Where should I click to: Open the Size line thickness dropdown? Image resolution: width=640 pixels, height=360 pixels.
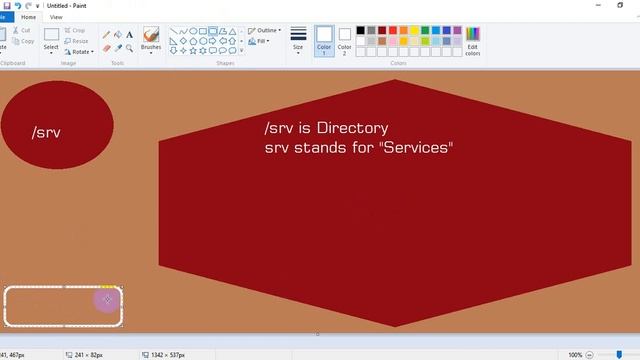click(298, 40)
